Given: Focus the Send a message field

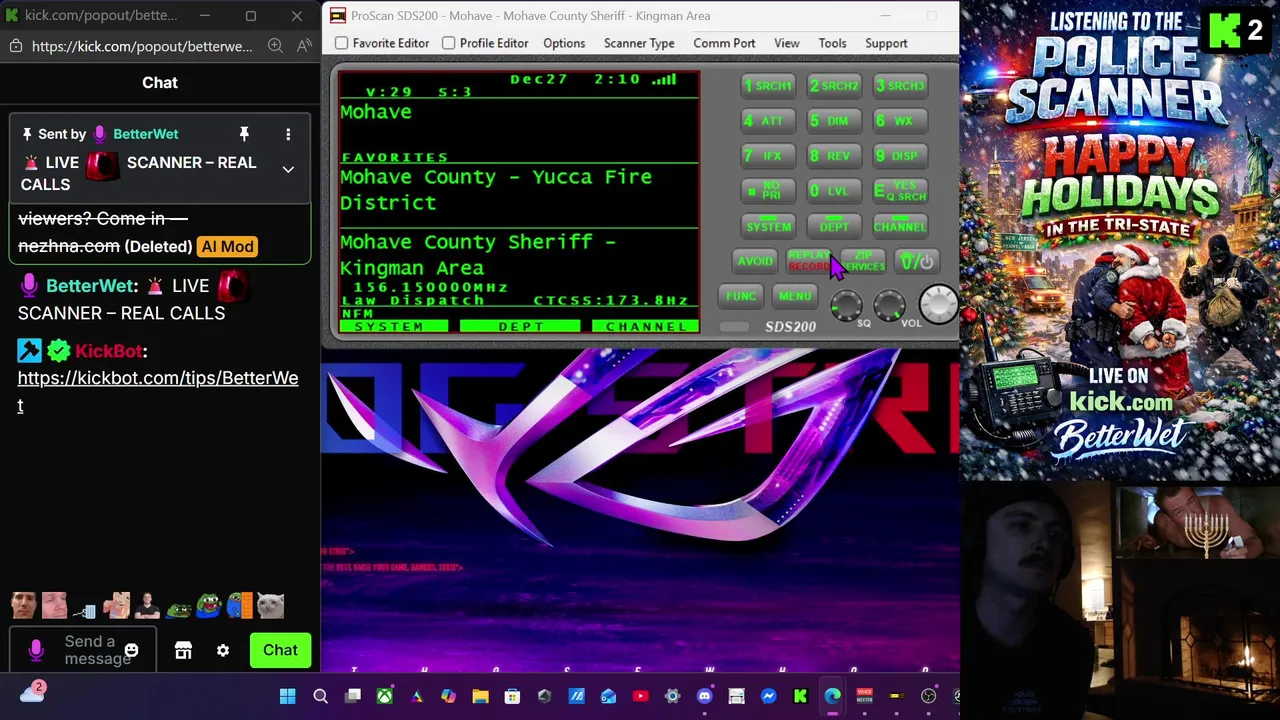Looking at the screenshot, I should (x=83, y=650).
